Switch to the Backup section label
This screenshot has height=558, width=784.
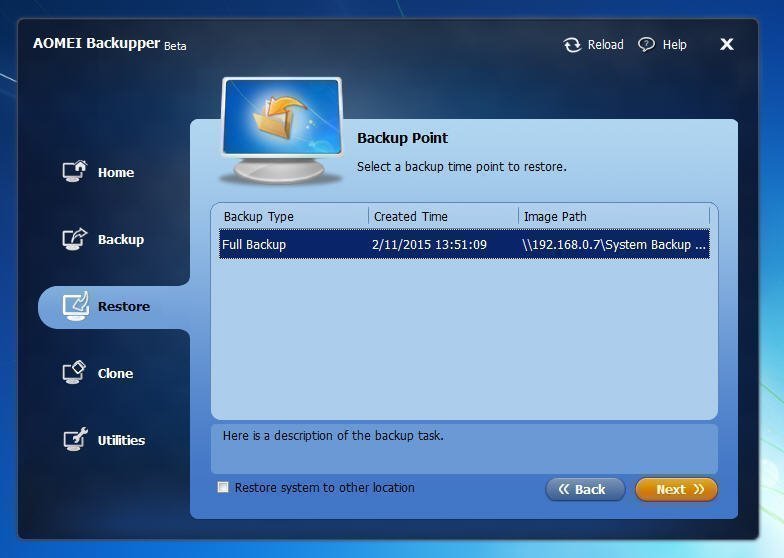tap(121, 240)
